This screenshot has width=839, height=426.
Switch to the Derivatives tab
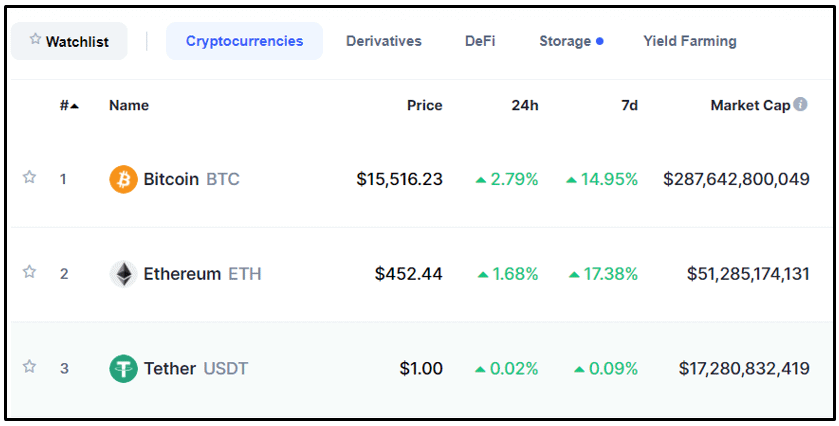click(384, 41)
